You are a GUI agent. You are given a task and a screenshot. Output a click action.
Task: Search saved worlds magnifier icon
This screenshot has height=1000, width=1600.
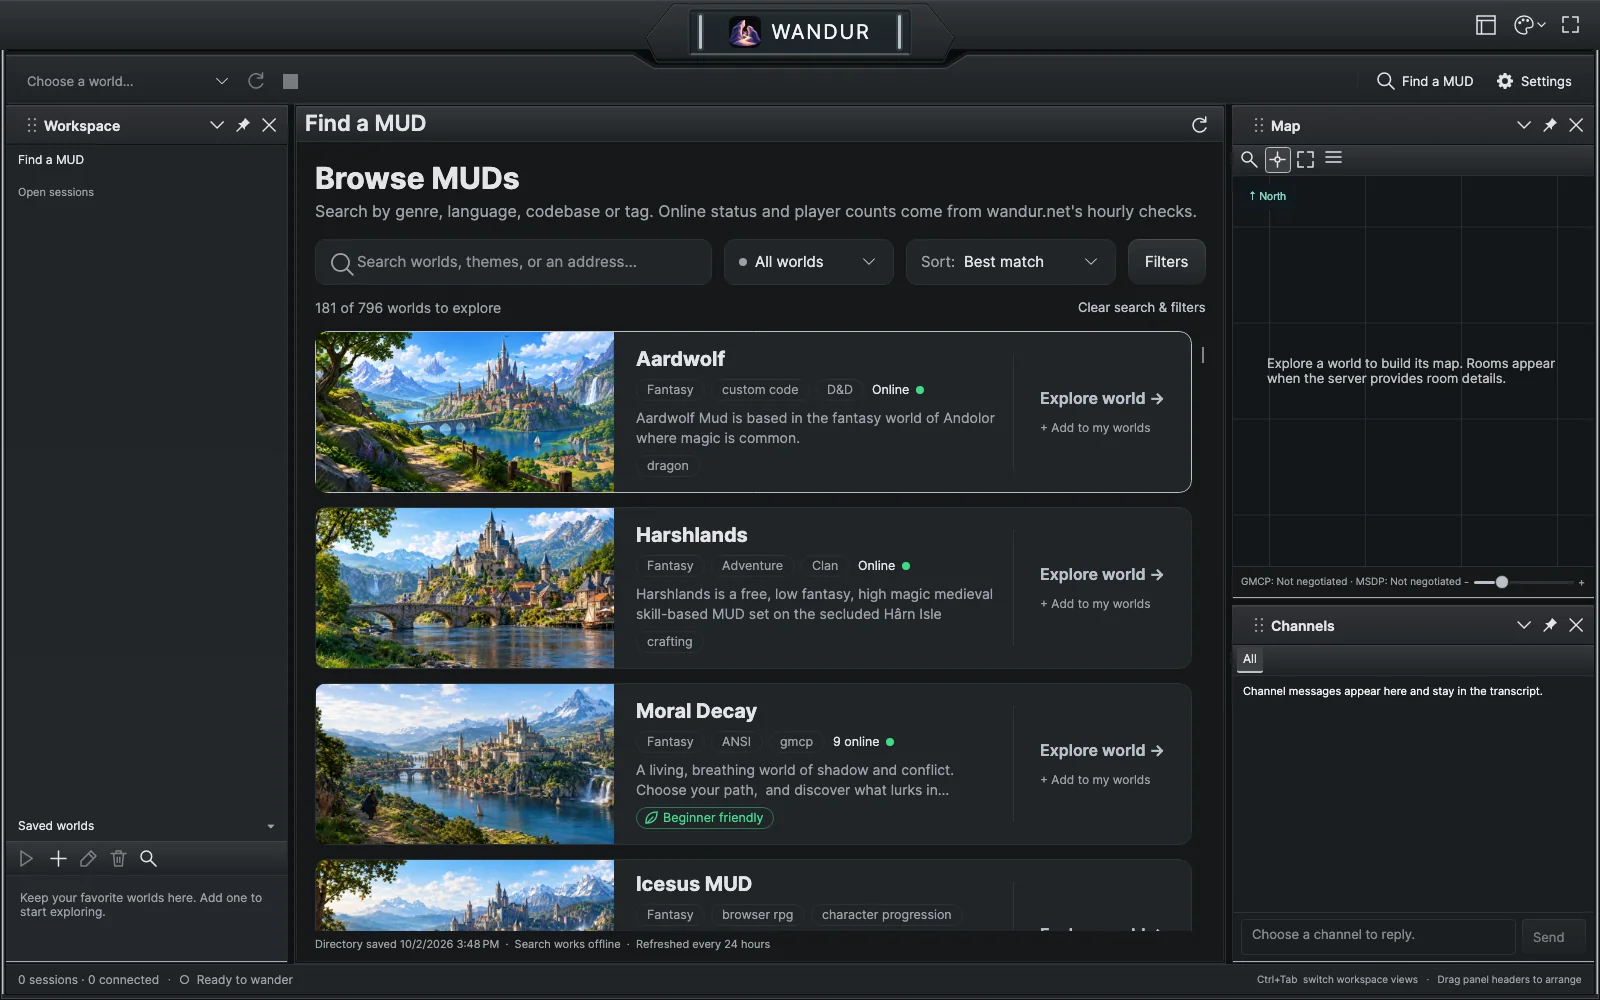click(148, 858)
